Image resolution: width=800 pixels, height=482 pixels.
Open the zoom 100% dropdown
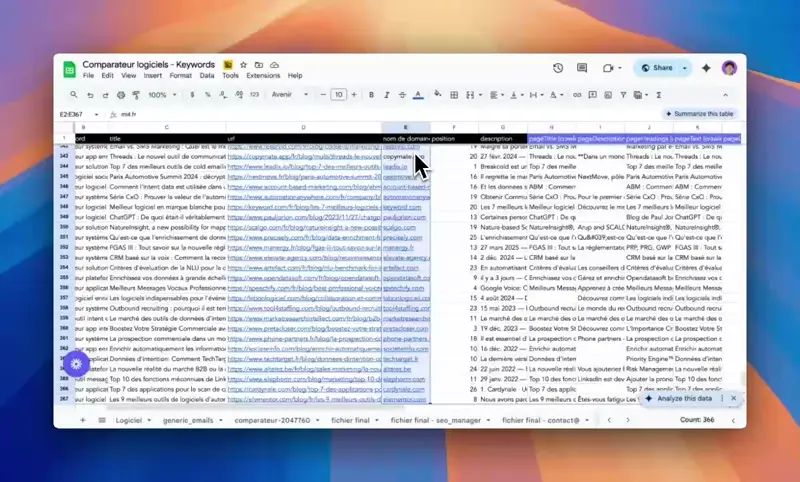pyautogui.click(x=162, y=95)
